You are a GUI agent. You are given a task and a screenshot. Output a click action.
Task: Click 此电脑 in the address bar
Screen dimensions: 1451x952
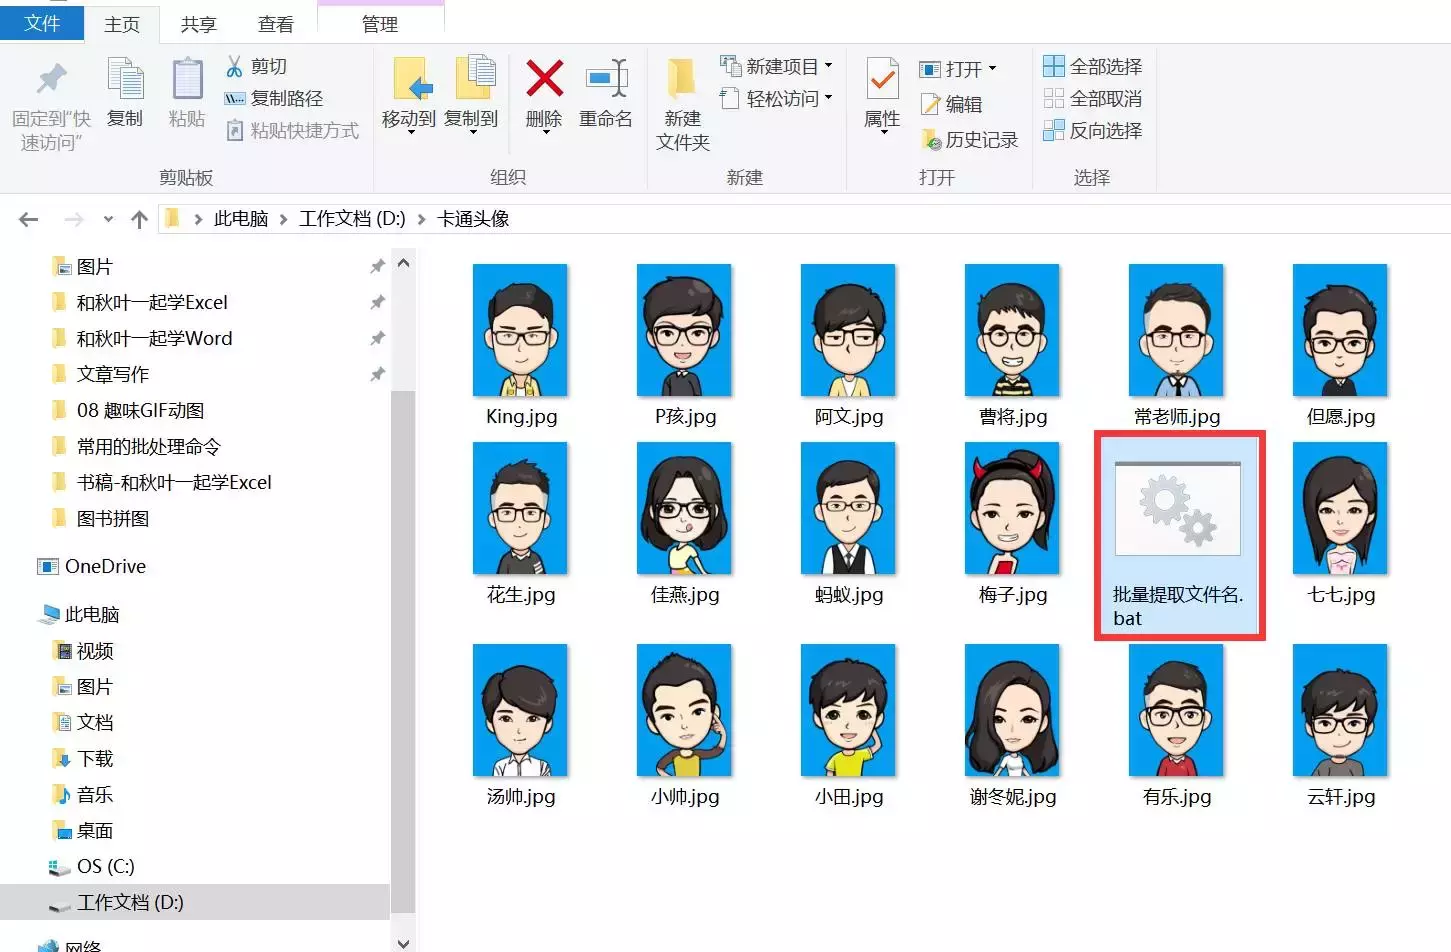241,218
